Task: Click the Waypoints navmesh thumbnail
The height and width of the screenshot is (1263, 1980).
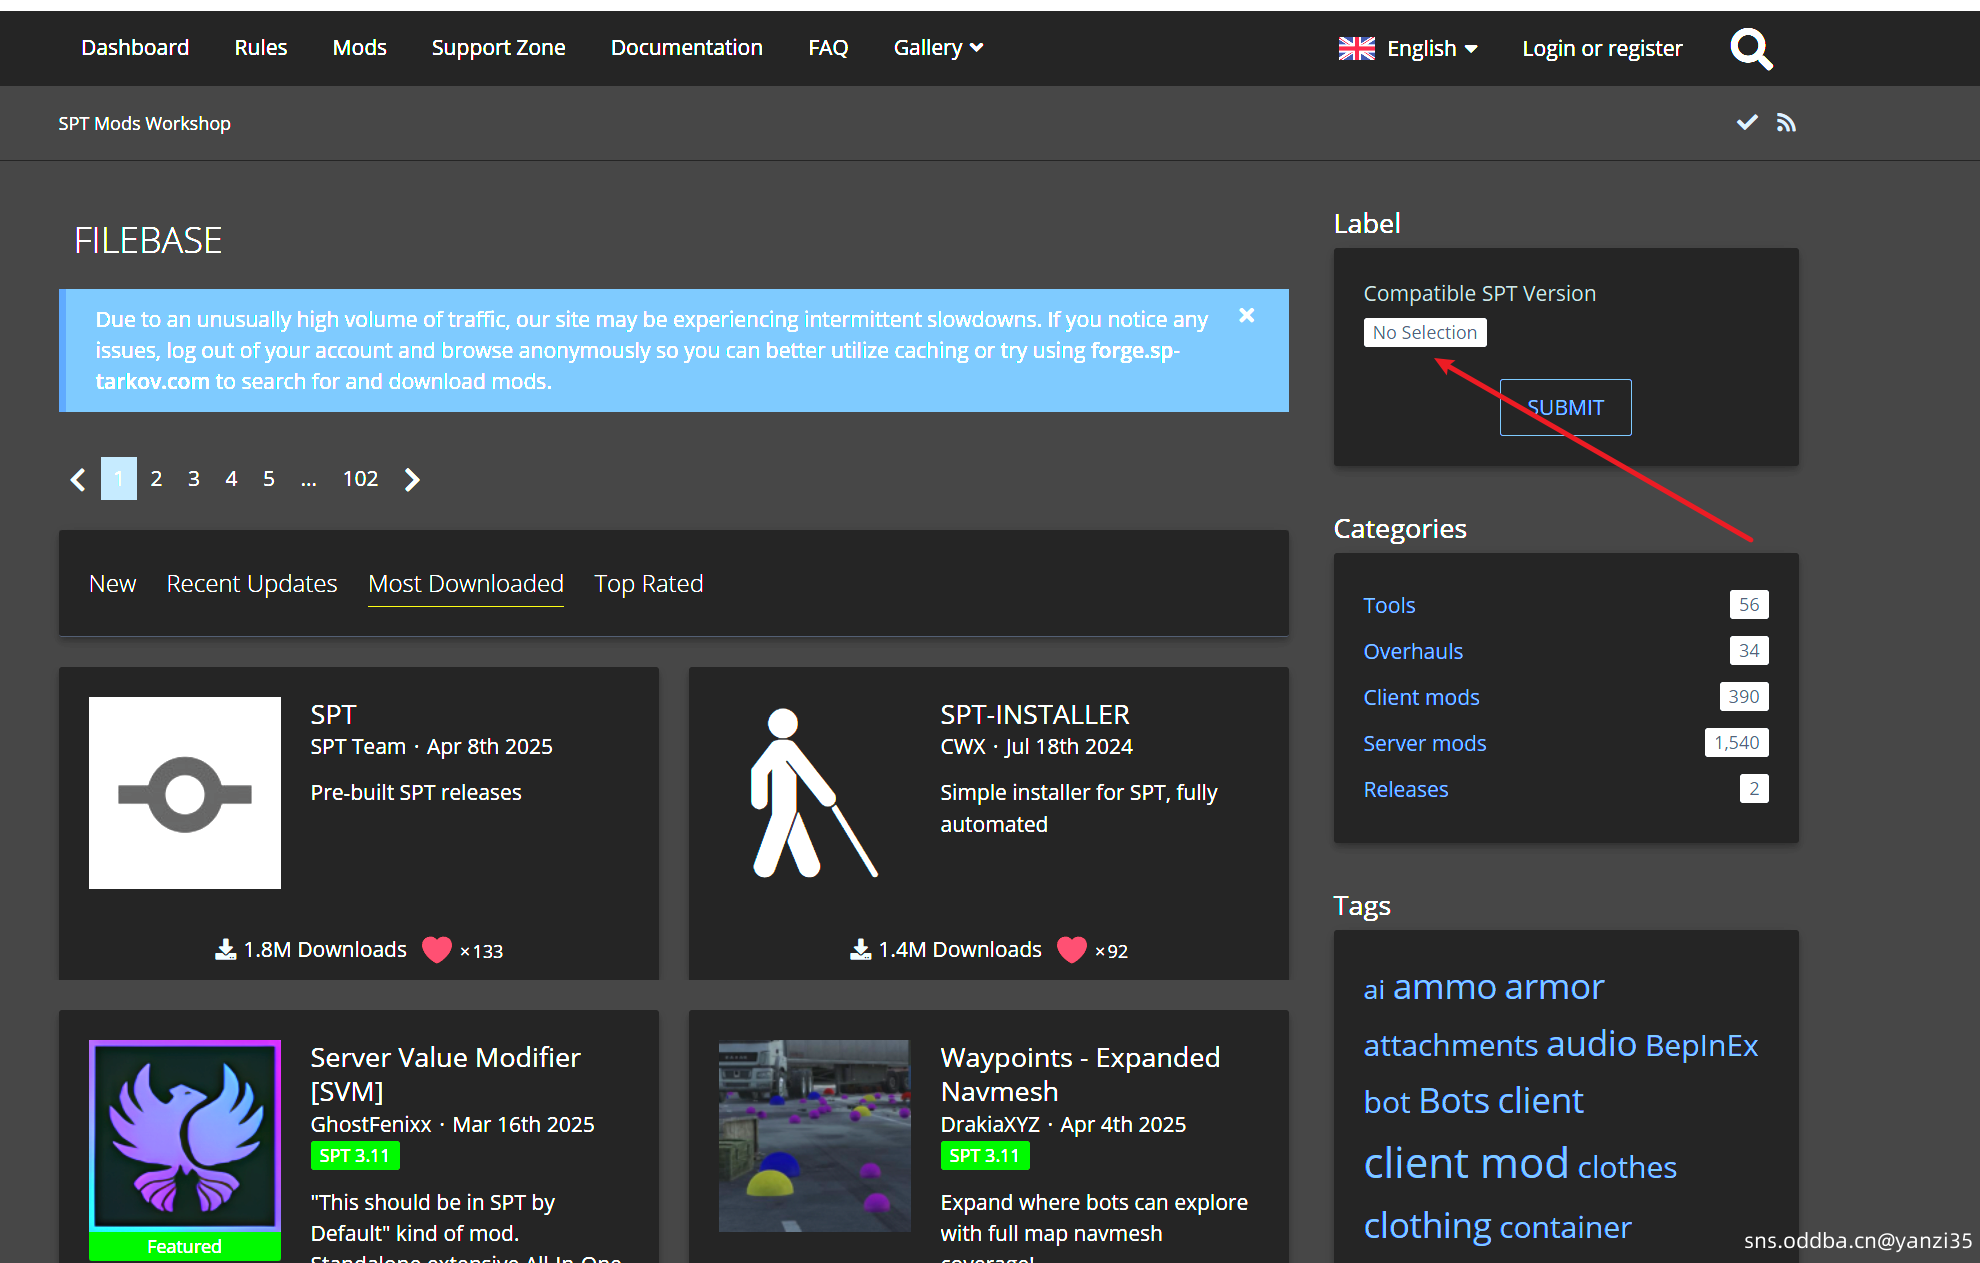Action: tap(815, 1135)
